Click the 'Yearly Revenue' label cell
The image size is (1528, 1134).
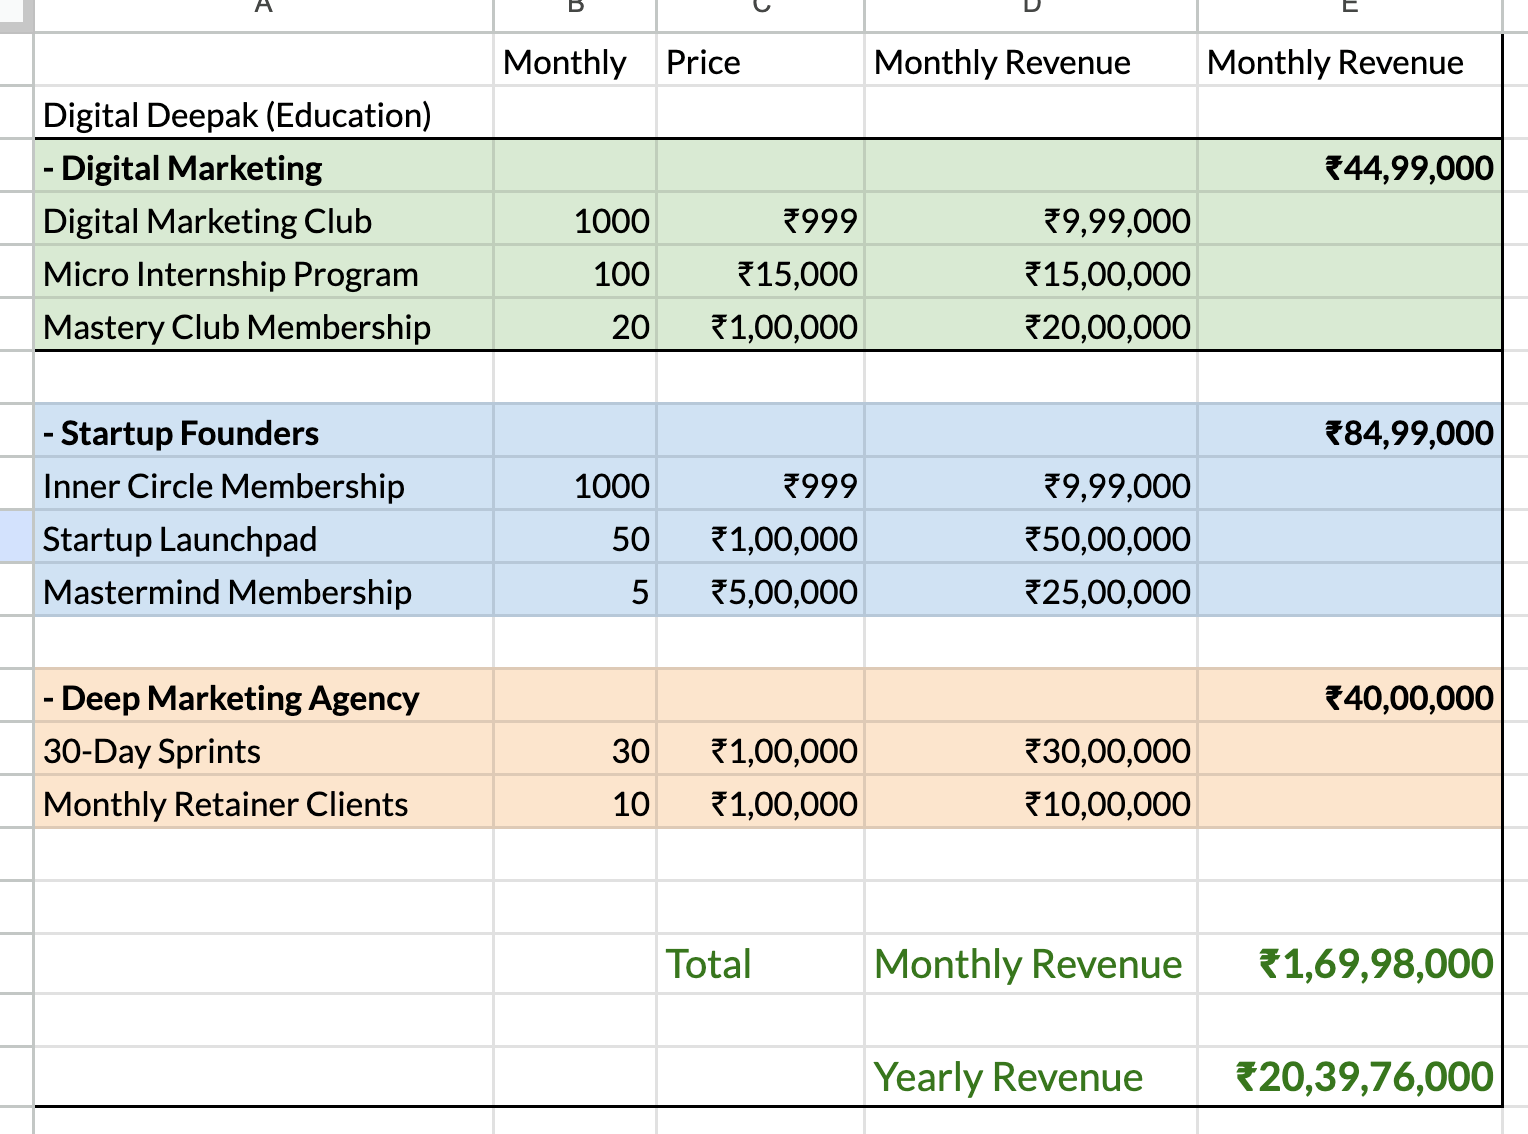(x=1031, y=1076)
